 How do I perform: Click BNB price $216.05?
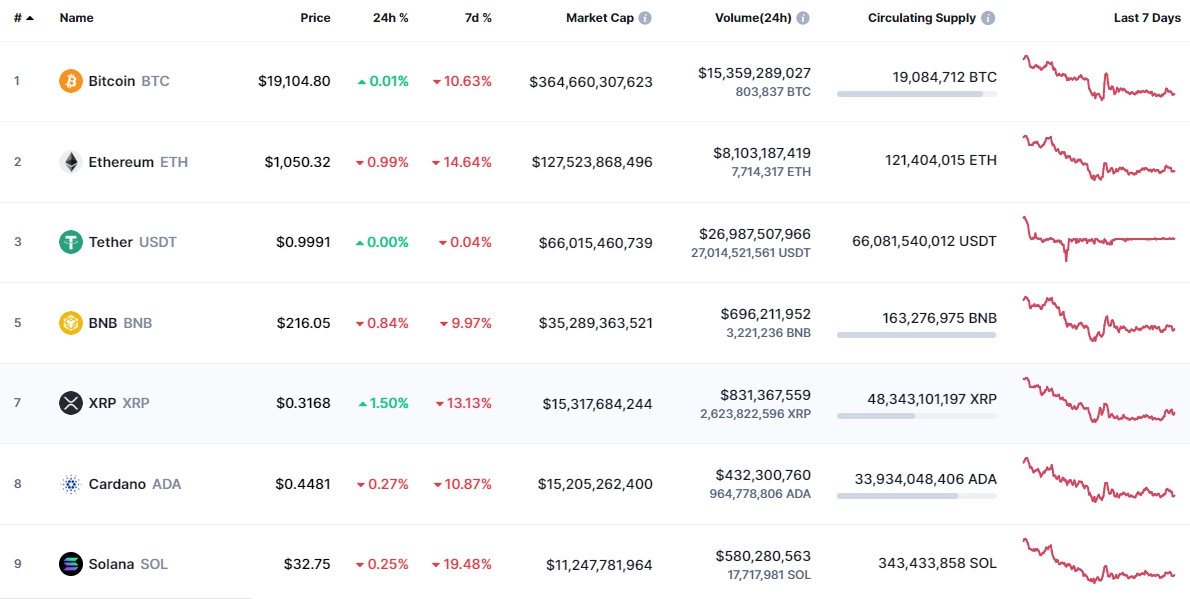tap(304, 323)
